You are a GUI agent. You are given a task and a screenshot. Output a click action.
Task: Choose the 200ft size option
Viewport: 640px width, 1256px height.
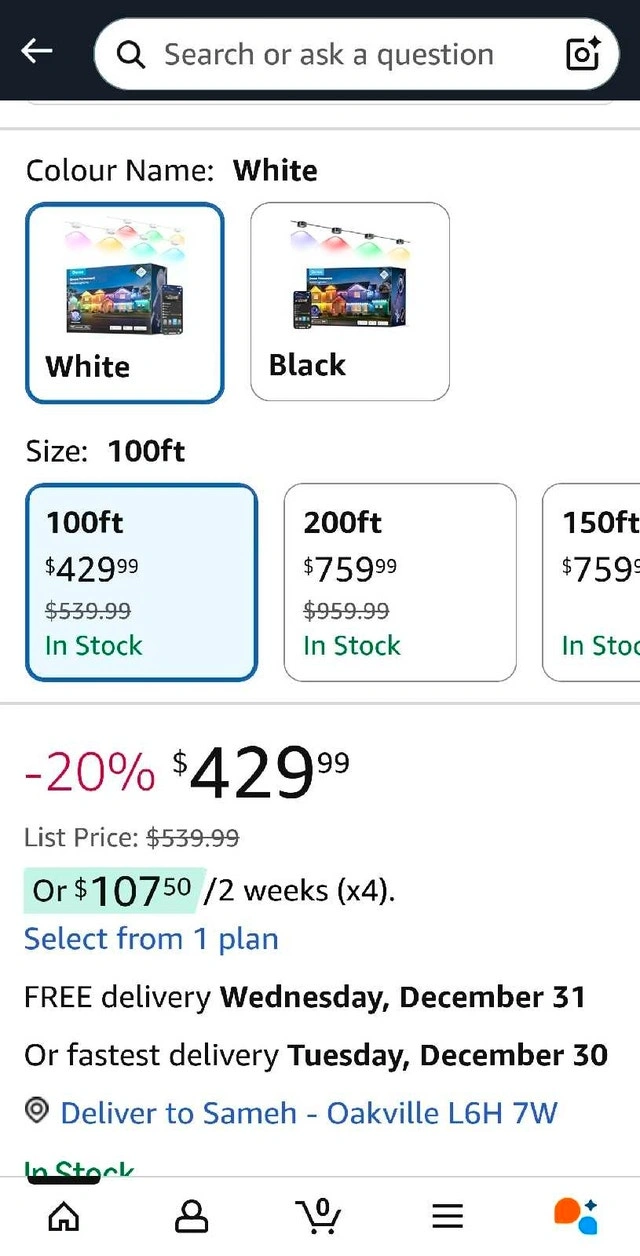coord(399,581)
